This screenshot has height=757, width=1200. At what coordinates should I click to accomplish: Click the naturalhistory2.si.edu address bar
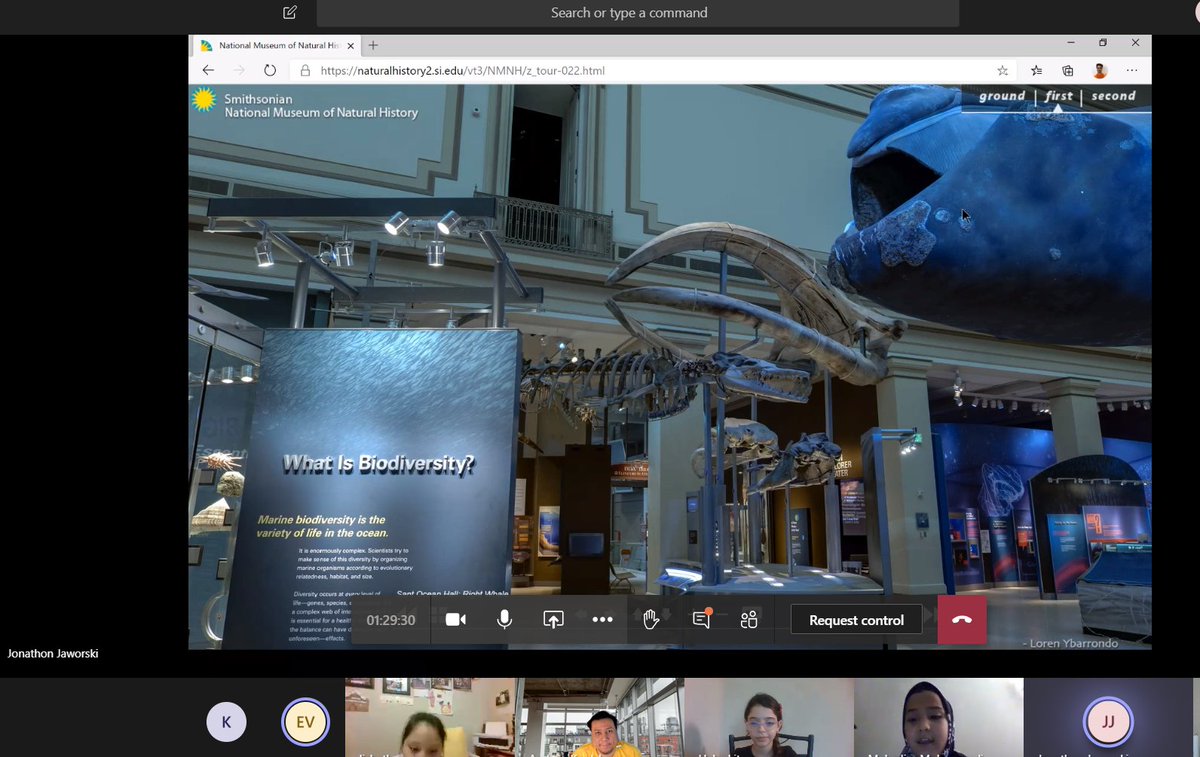(654, 71)
